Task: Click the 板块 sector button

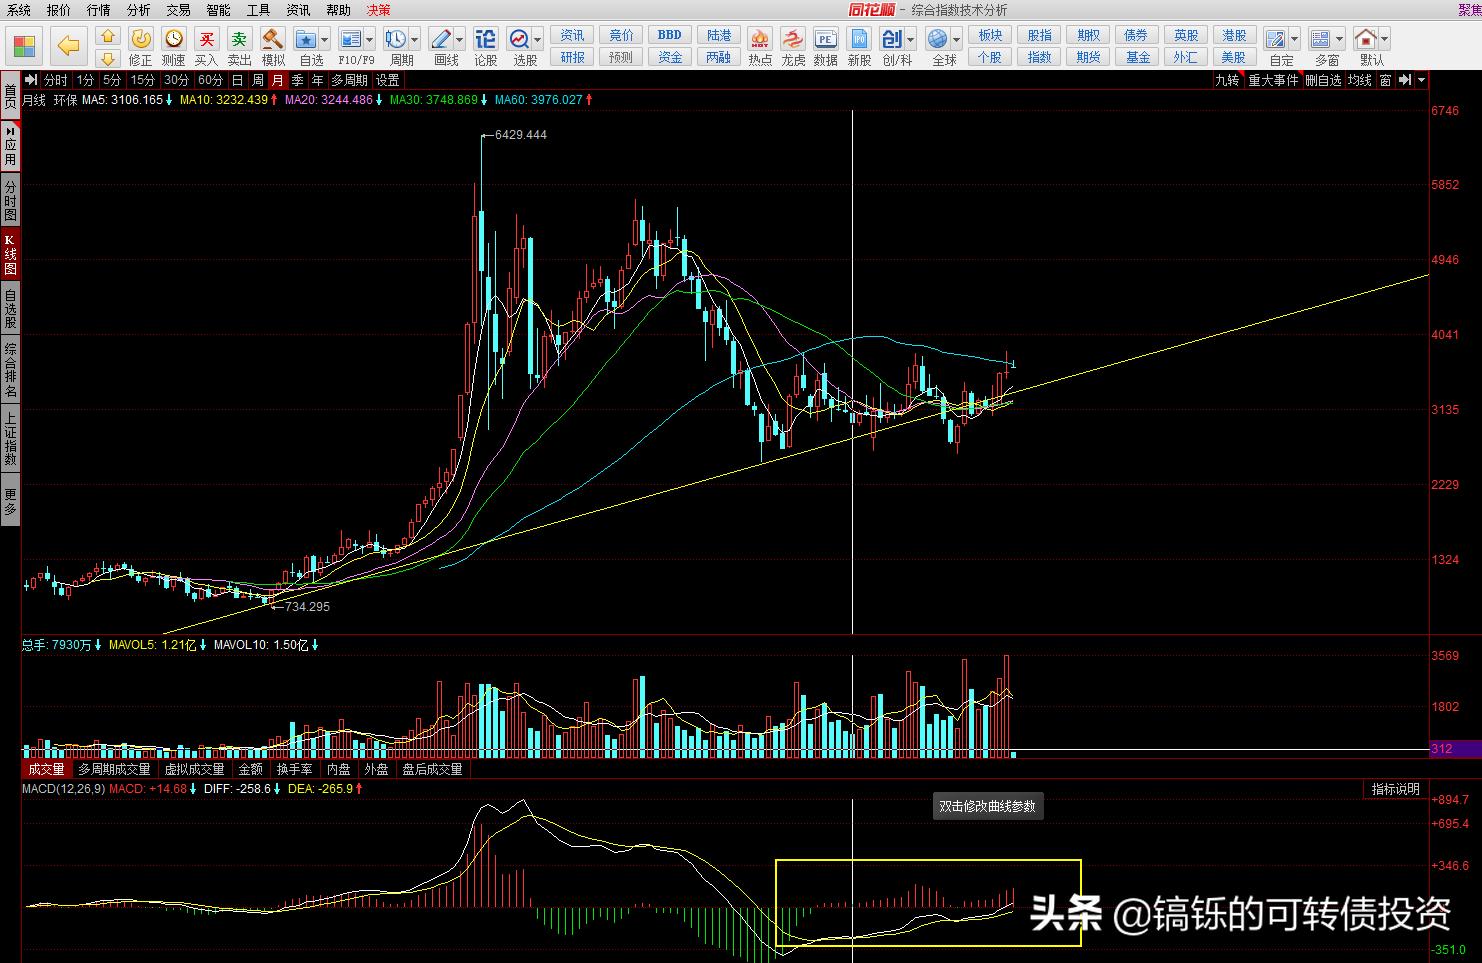Action: pos(990,35)
